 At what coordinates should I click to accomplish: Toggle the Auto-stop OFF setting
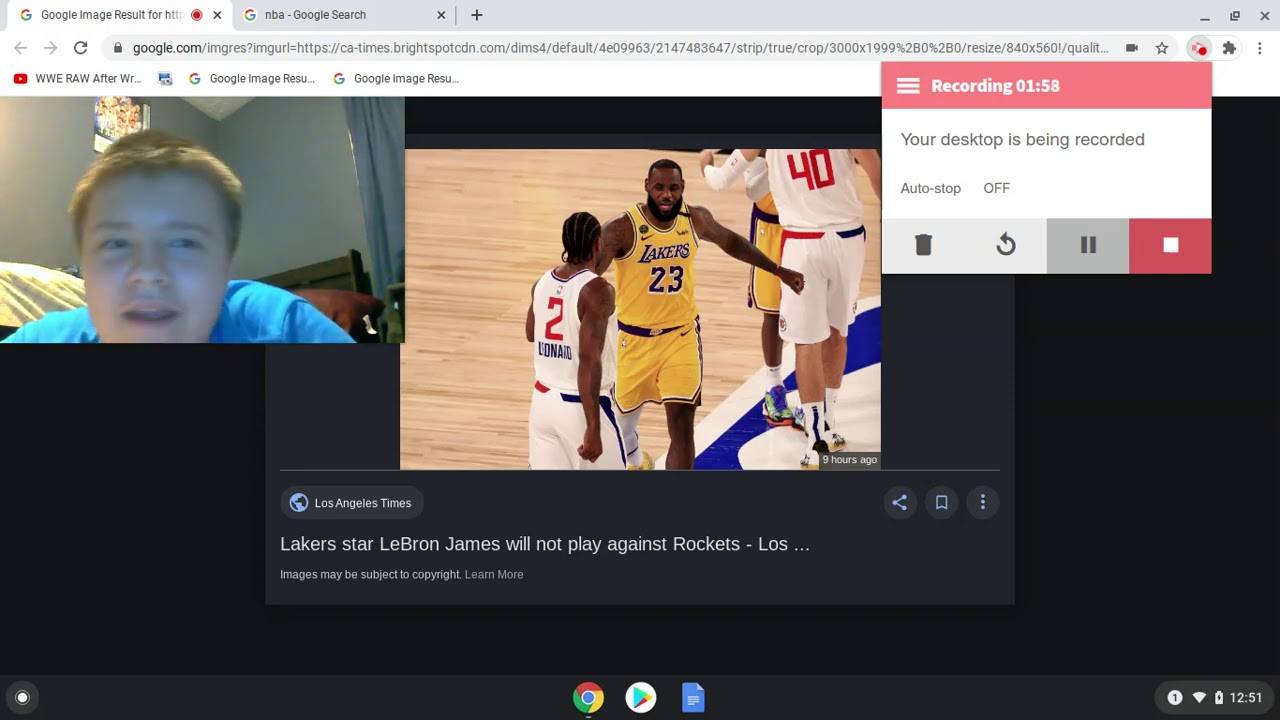pos(996,188)
